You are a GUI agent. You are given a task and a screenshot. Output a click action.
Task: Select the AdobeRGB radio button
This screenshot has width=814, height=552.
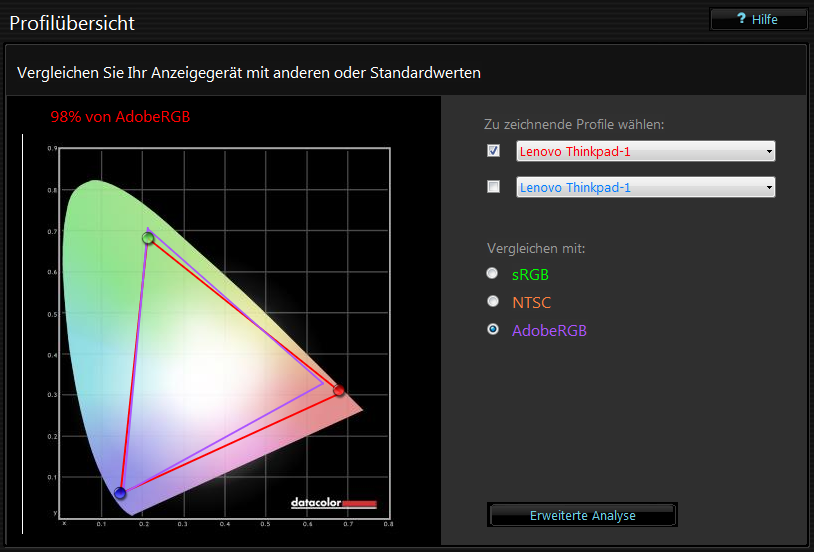492,329
